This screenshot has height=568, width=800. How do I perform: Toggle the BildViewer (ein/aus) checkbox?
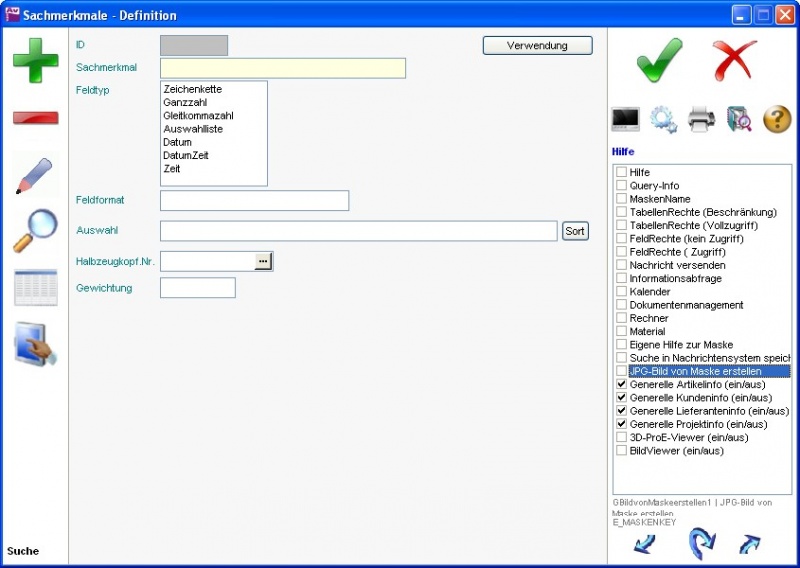pos(622,450)
